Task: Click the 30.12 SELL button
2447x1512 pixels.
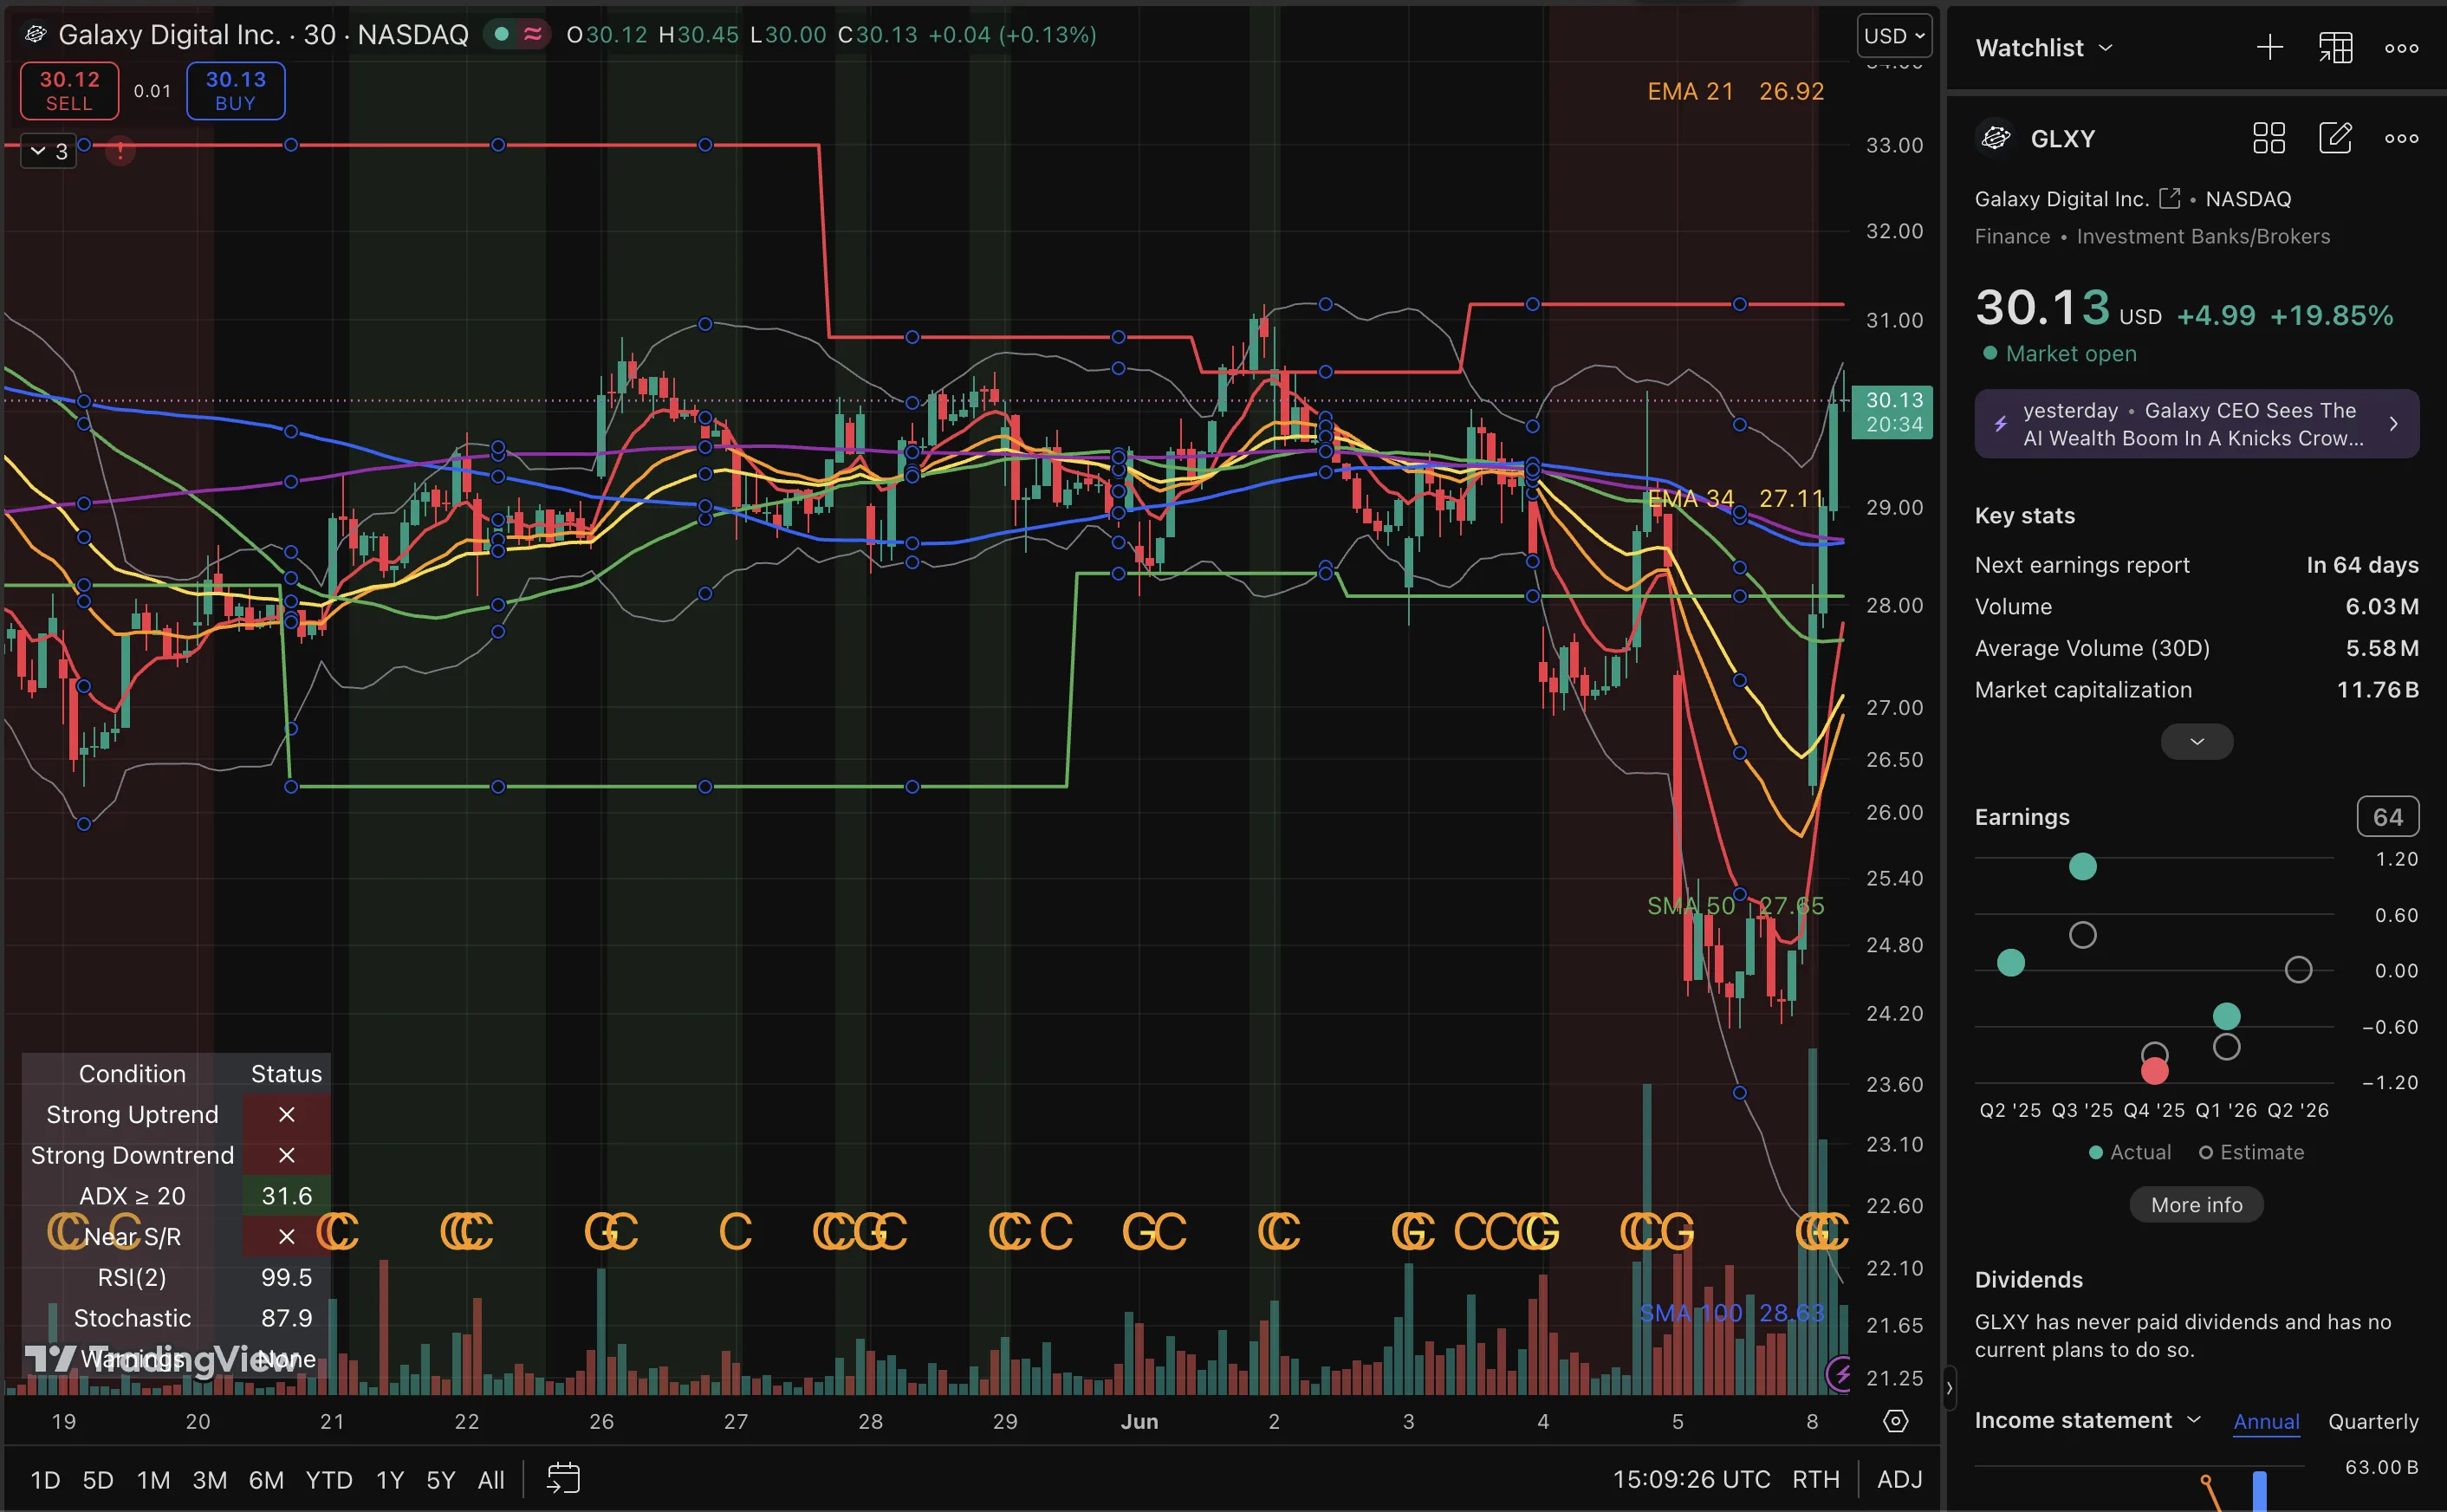Action: 69,90
